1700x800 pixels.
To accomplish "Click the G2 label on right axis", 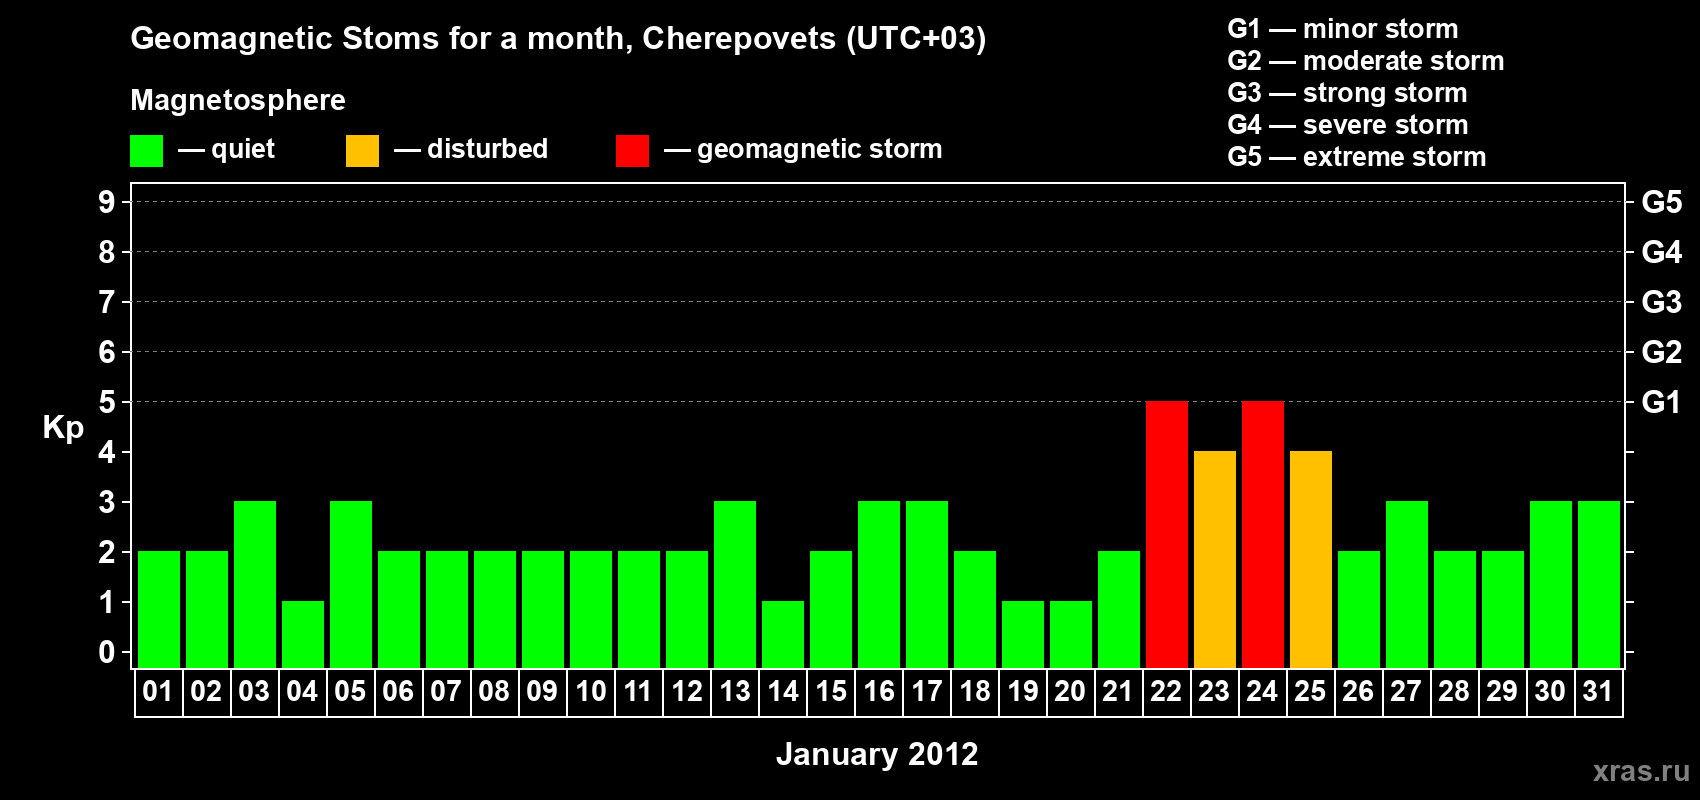I will click(1662, 352).
